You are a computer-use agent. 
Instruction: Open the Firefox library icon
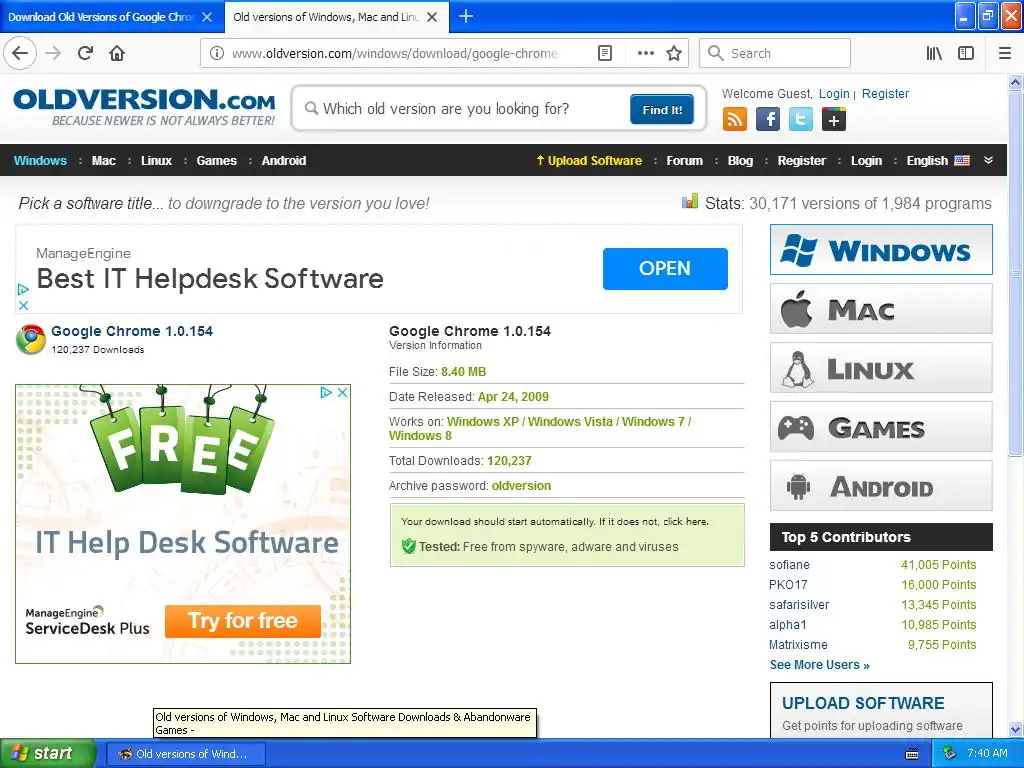point(934,53)
